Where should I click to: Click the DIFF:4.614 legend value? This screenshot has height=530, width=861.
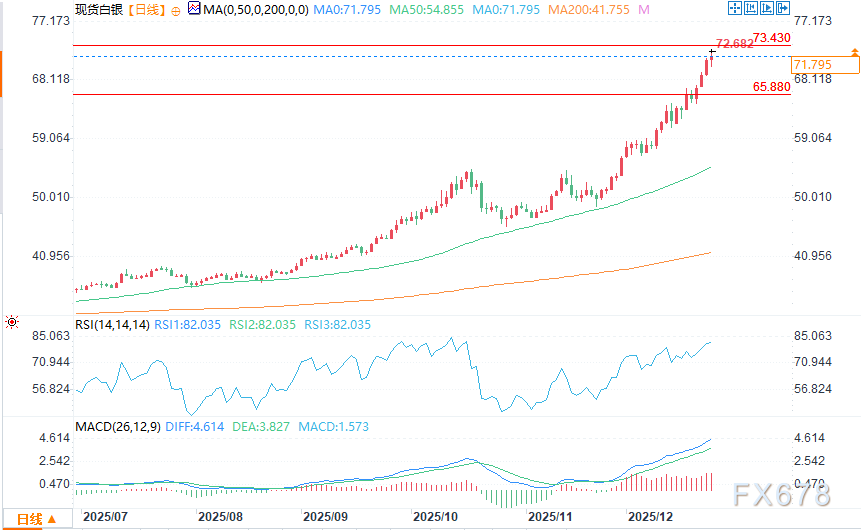[x=194, y=427]
